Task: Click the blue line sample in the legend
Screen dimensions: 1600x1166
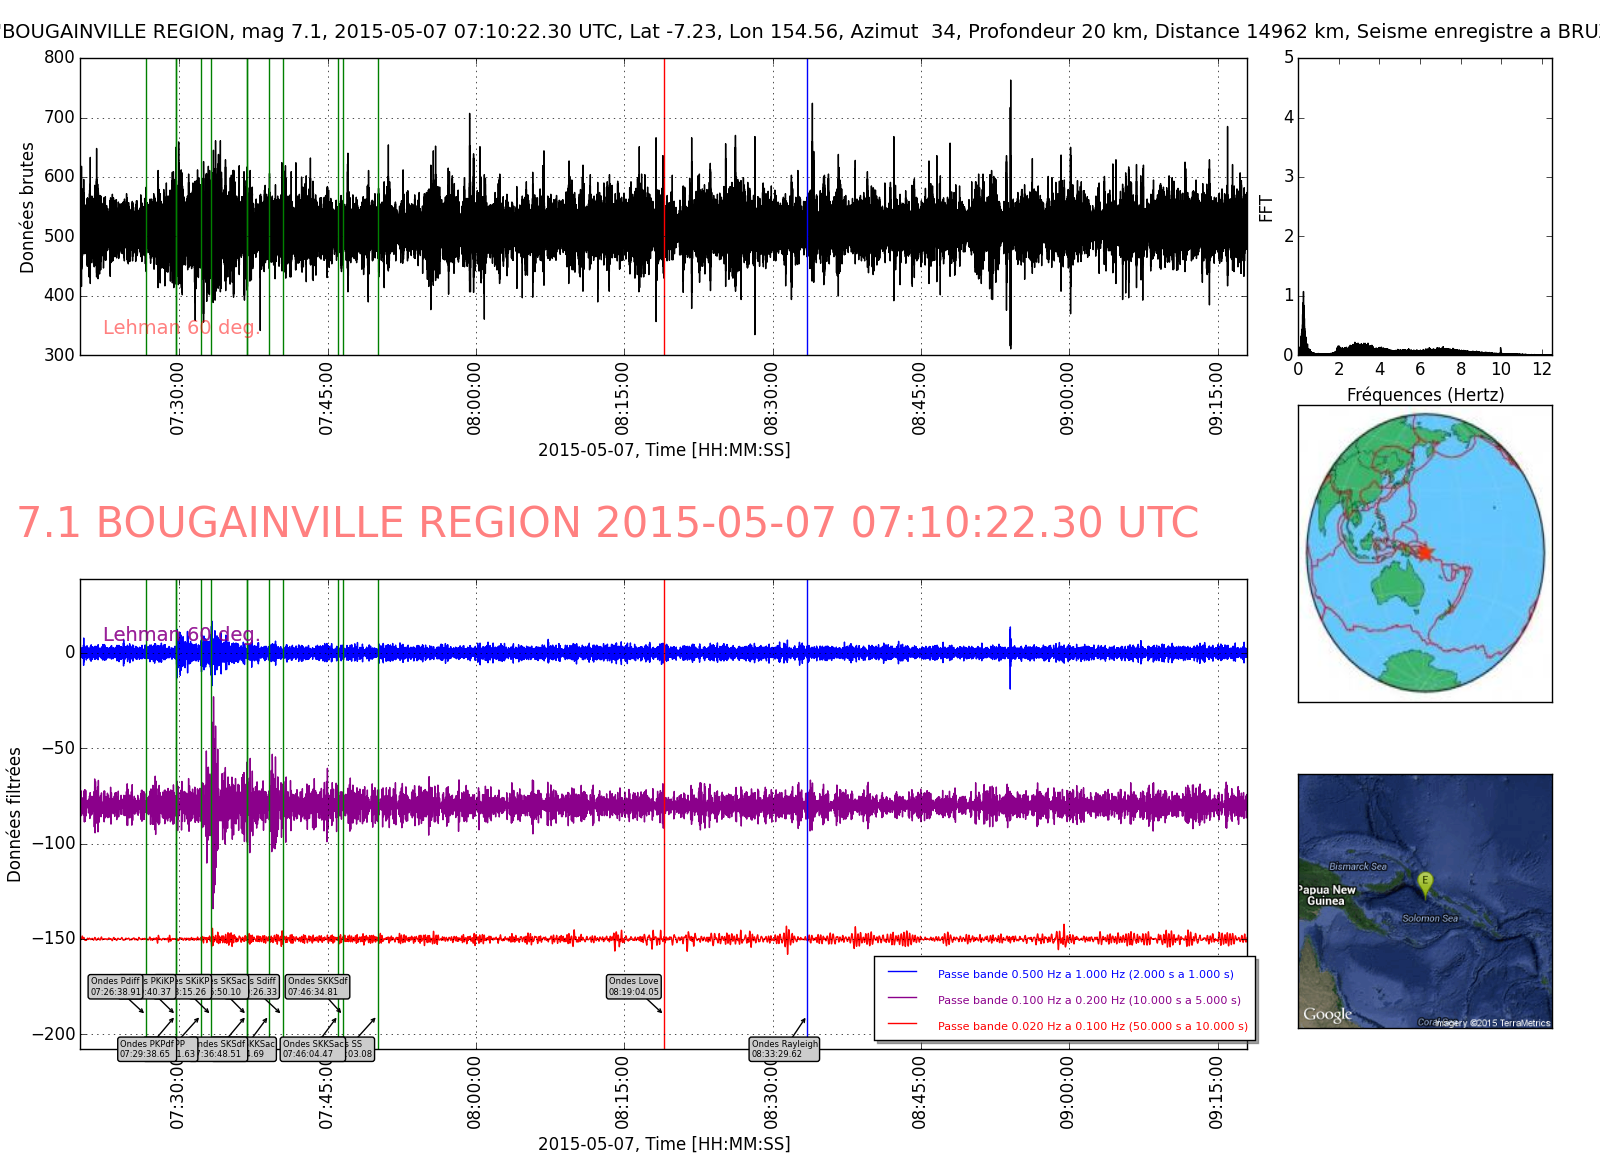Action: click(x=902, y=973)
